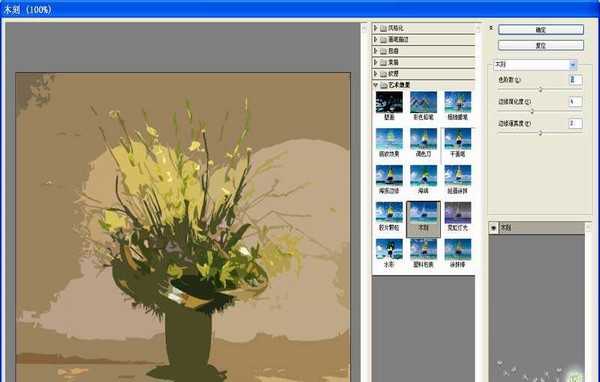Collapse the filter thumbnail panel with the toggle arrow
The width and height of the screenshot is (600, 382).
click(491, 28)
